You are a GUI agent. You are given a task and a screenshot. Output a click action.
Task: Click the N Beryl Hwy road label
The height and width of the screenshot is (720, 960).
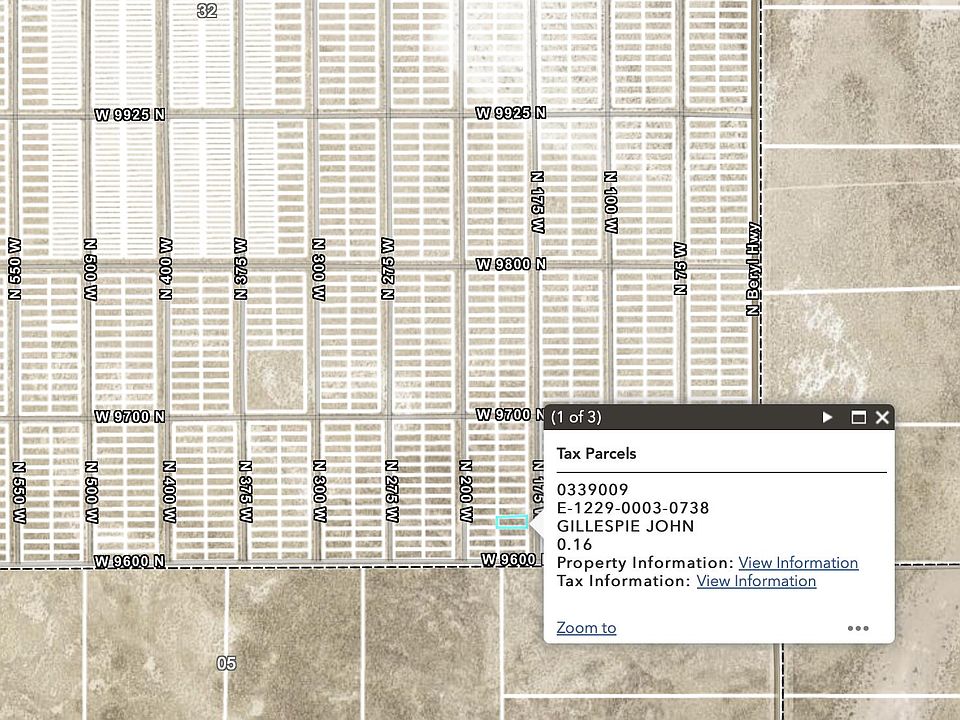coord(753,269)
